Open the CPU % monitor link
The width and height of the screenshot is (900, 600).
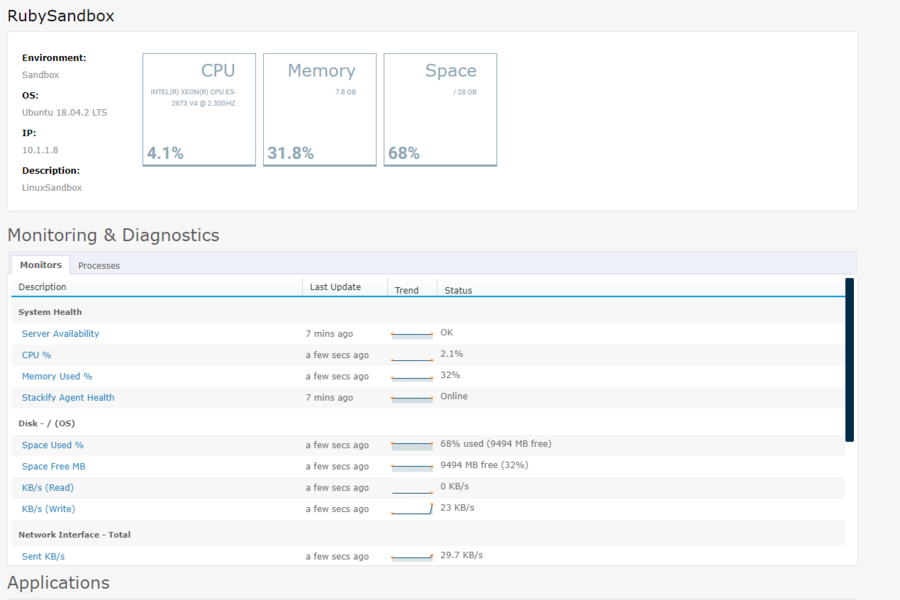click(36, 355)
